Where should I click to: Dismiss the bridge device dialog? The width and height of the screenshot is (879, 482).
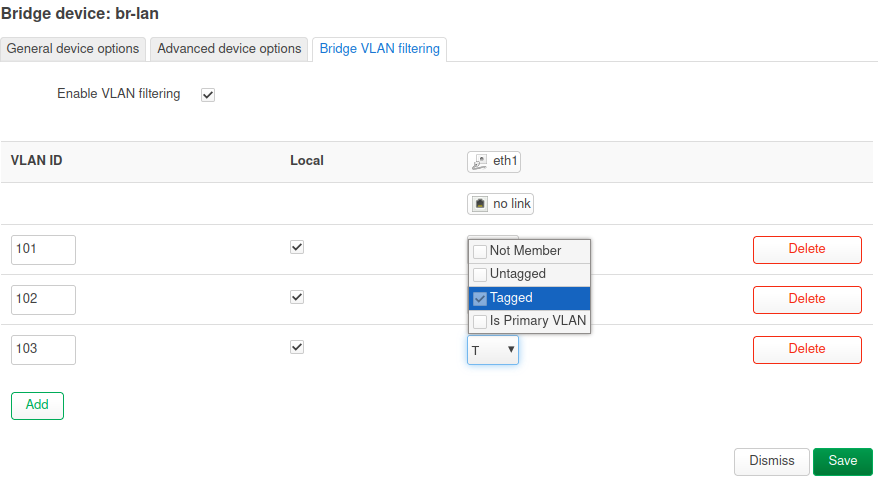pyautogui.click(x=771, y=461)
